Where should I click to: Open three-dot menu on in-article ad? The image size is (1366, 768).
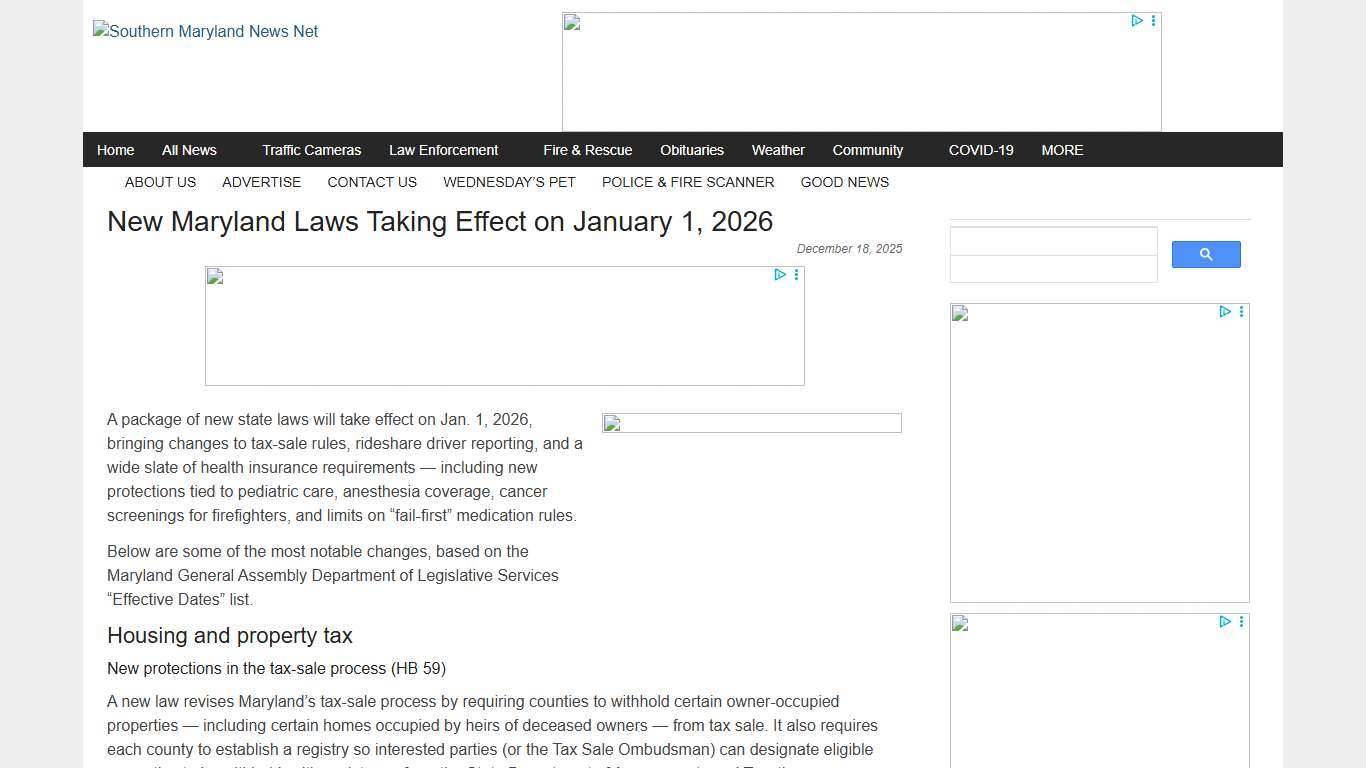point(796,275)
